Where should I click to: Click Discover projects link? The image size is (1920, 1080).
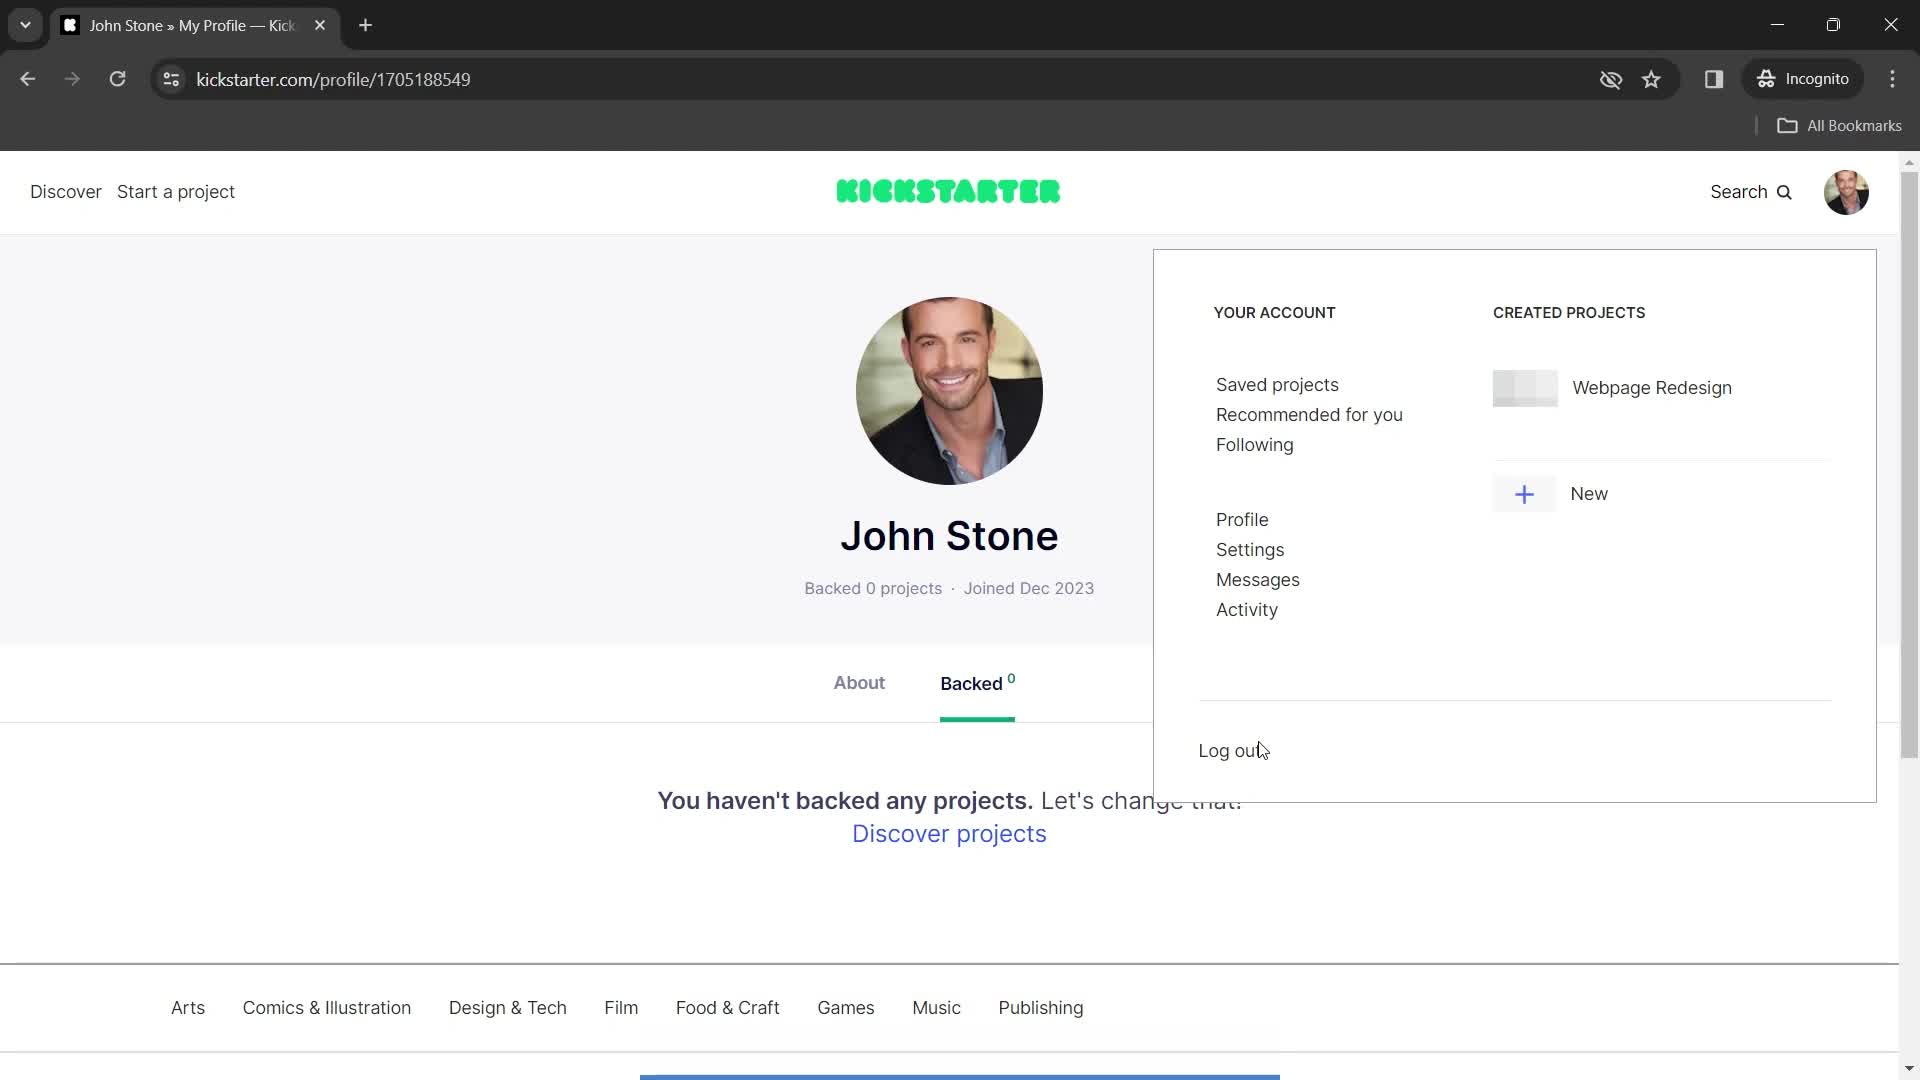pyautogui.click(x=949, y=833)
